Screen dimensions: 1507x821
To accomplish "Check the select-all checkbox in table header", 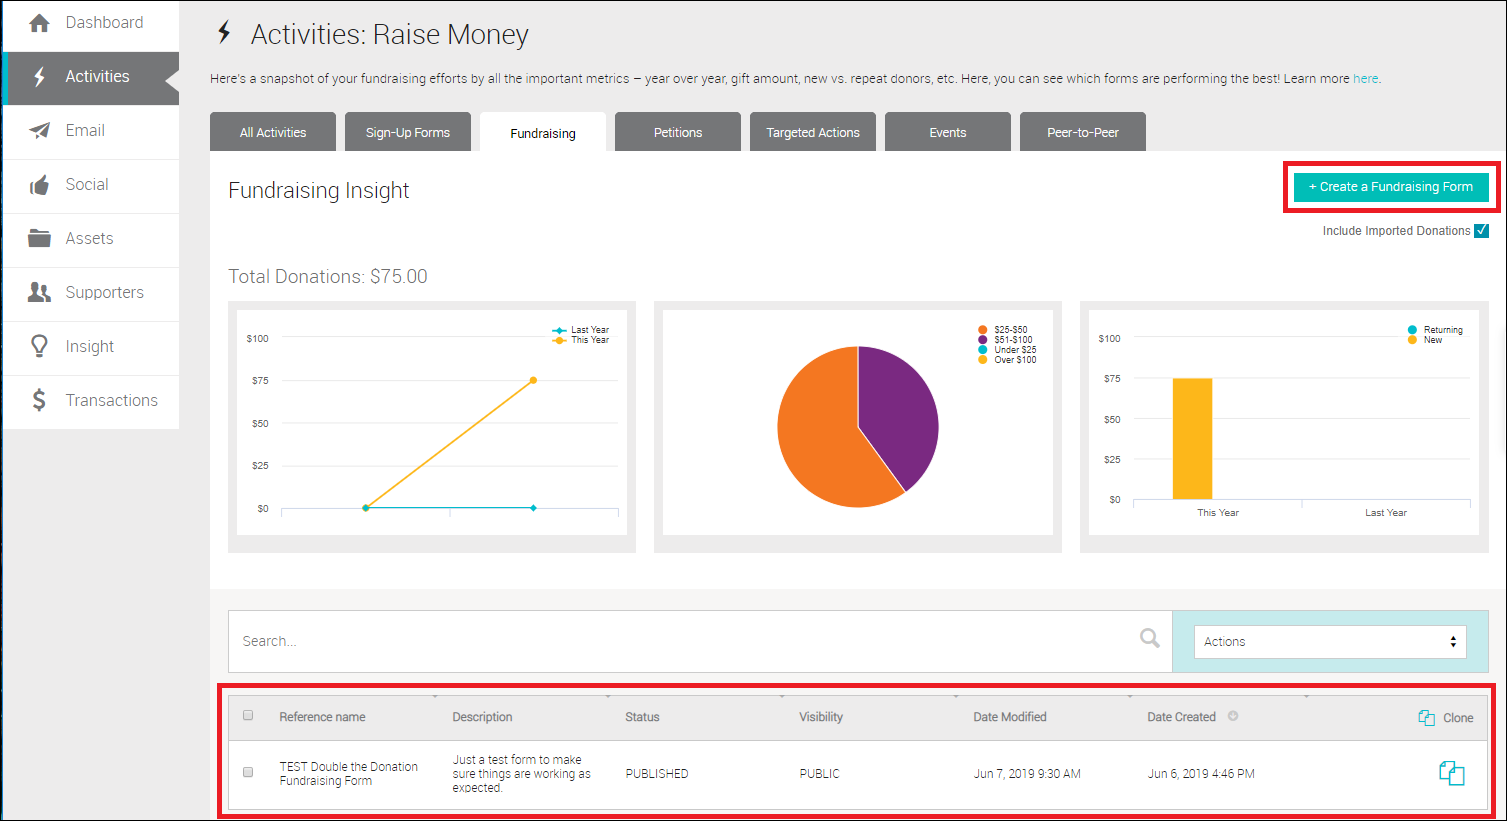I will coord(247,715).
